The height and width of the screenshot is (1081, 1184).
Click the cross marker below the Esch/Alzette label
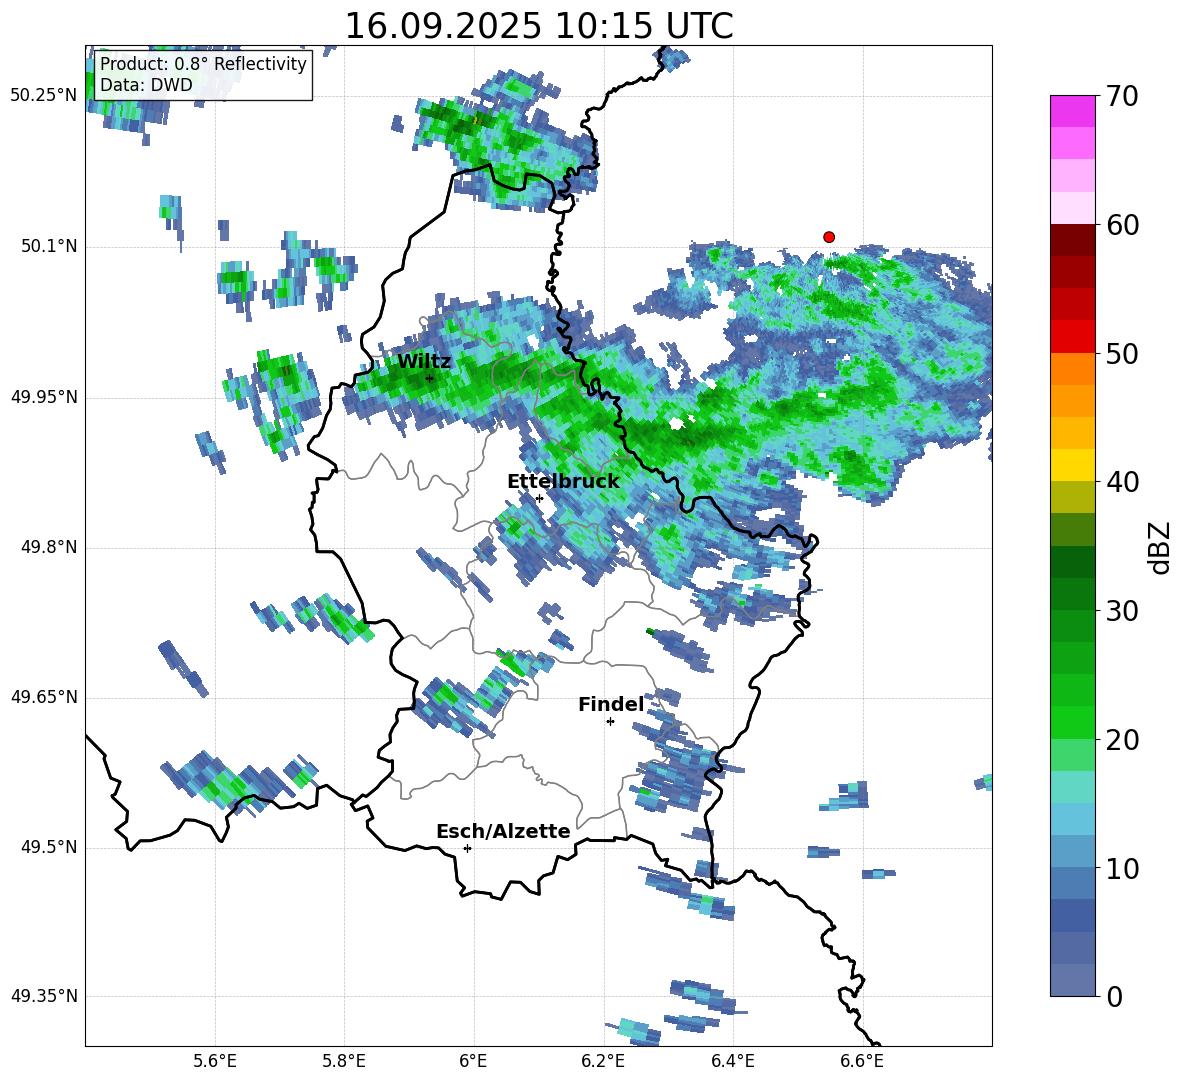pyautogui.click(x=467, y=848)
